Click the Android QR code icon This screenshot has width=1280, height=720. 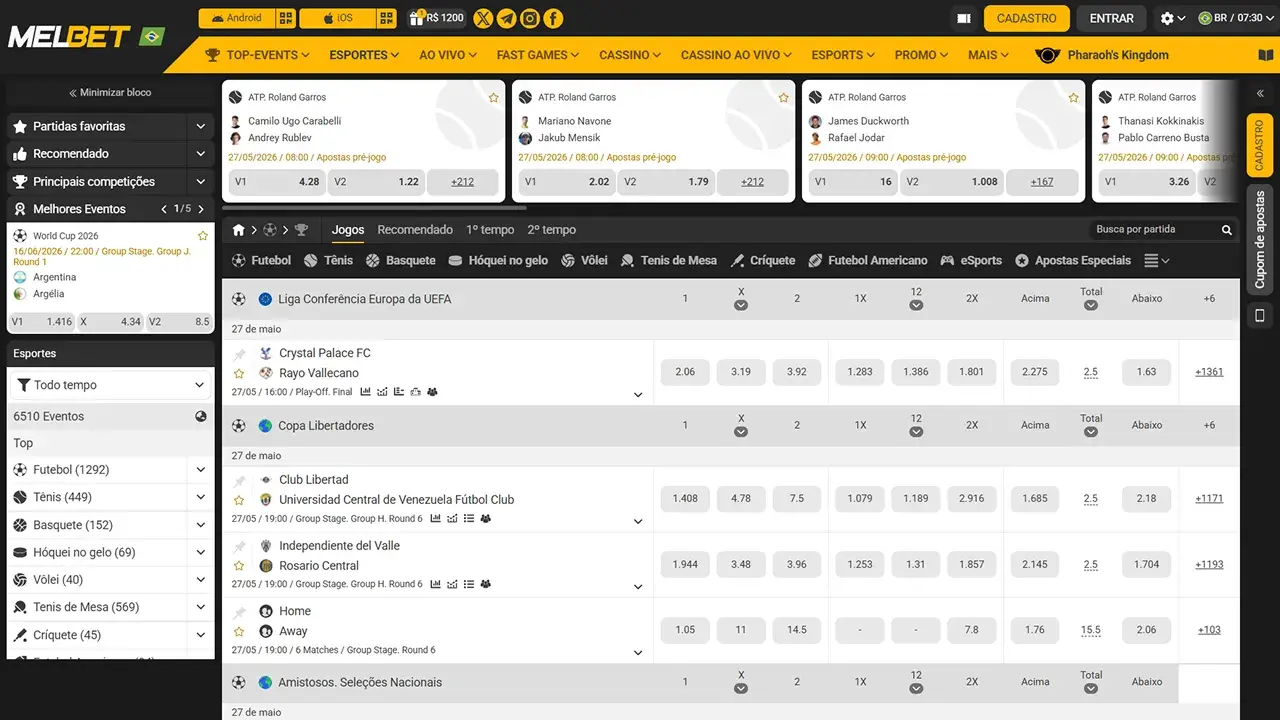(x=286, y=18)
